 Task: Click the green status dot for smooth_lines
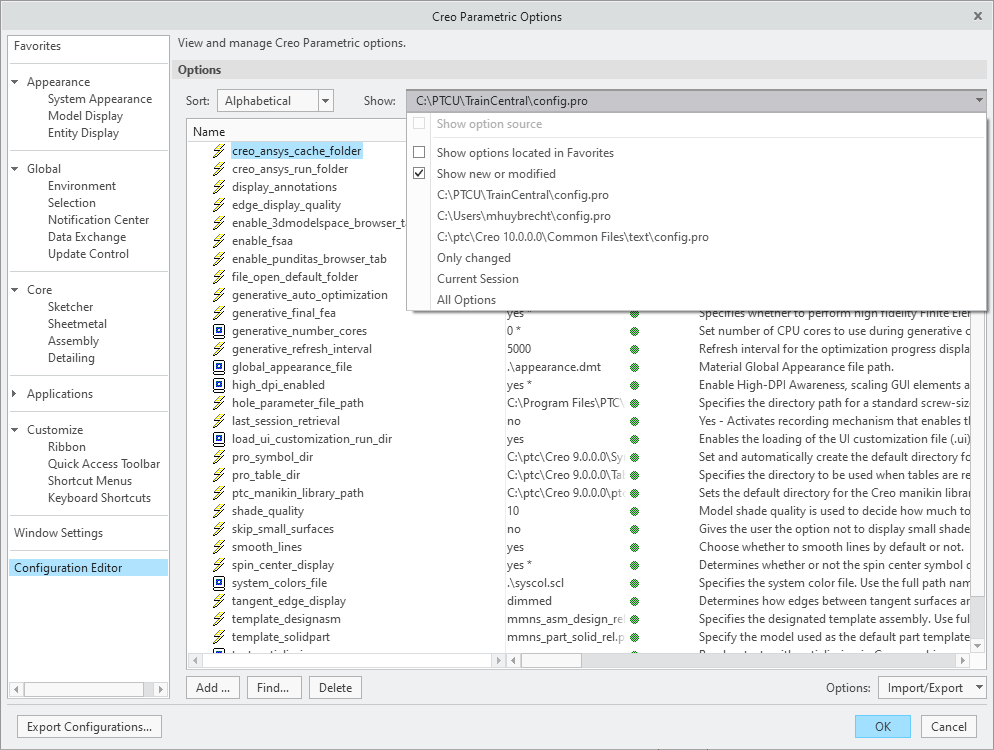pos(634,547)
